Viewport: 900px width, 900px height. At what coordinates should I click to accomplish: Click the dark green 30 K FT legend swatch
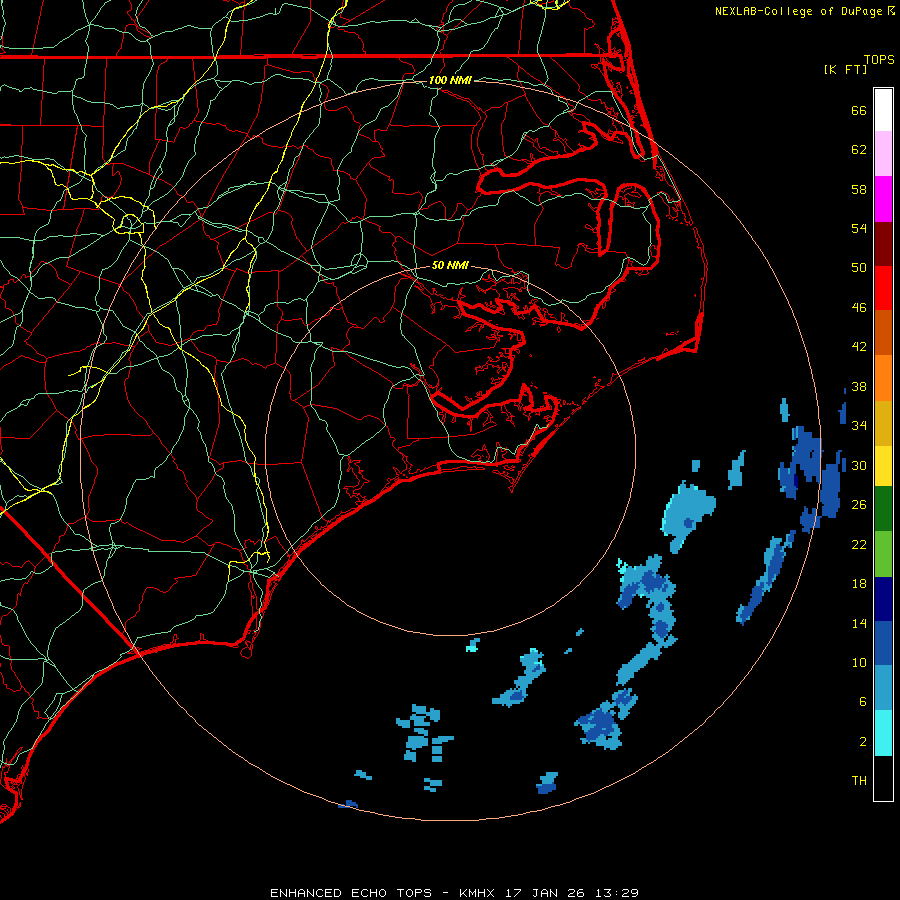(x=883, y=509)
